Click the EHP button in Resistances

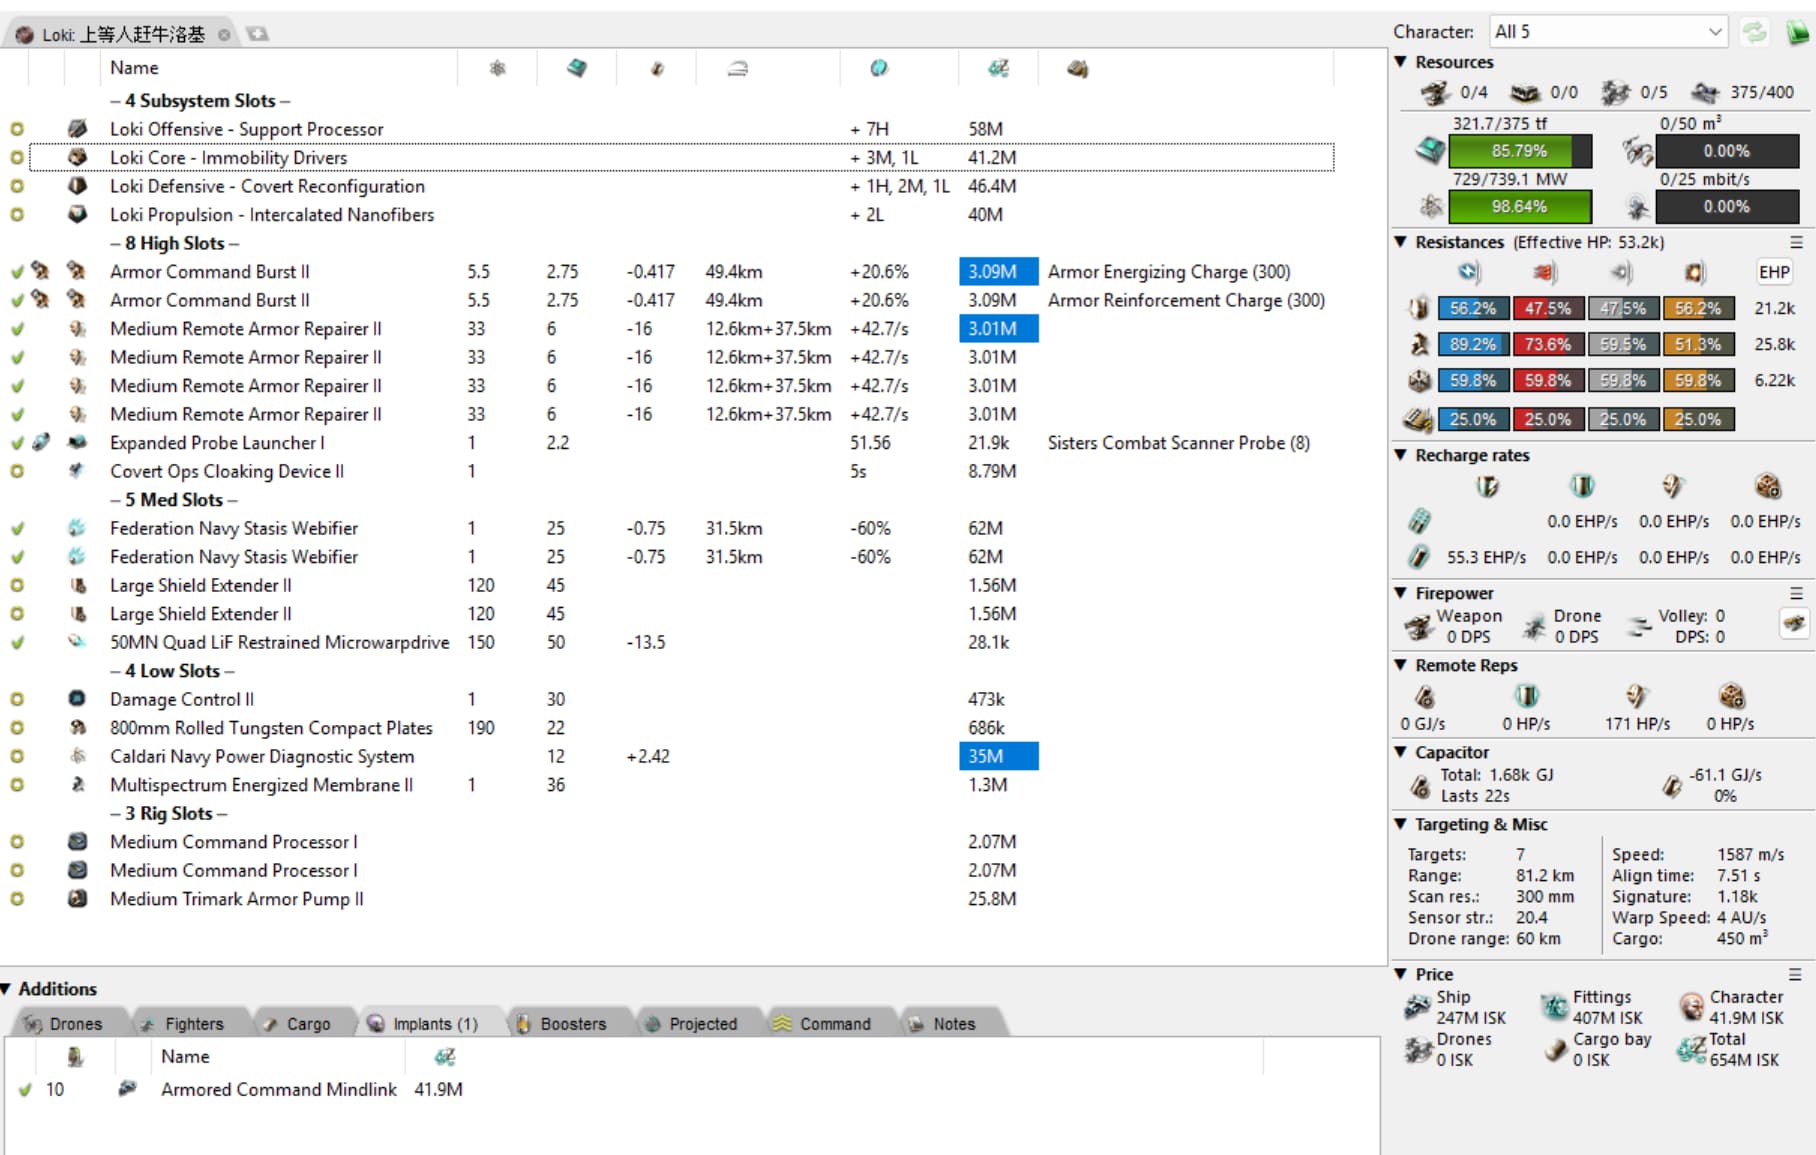click(x=1773, y=272)
